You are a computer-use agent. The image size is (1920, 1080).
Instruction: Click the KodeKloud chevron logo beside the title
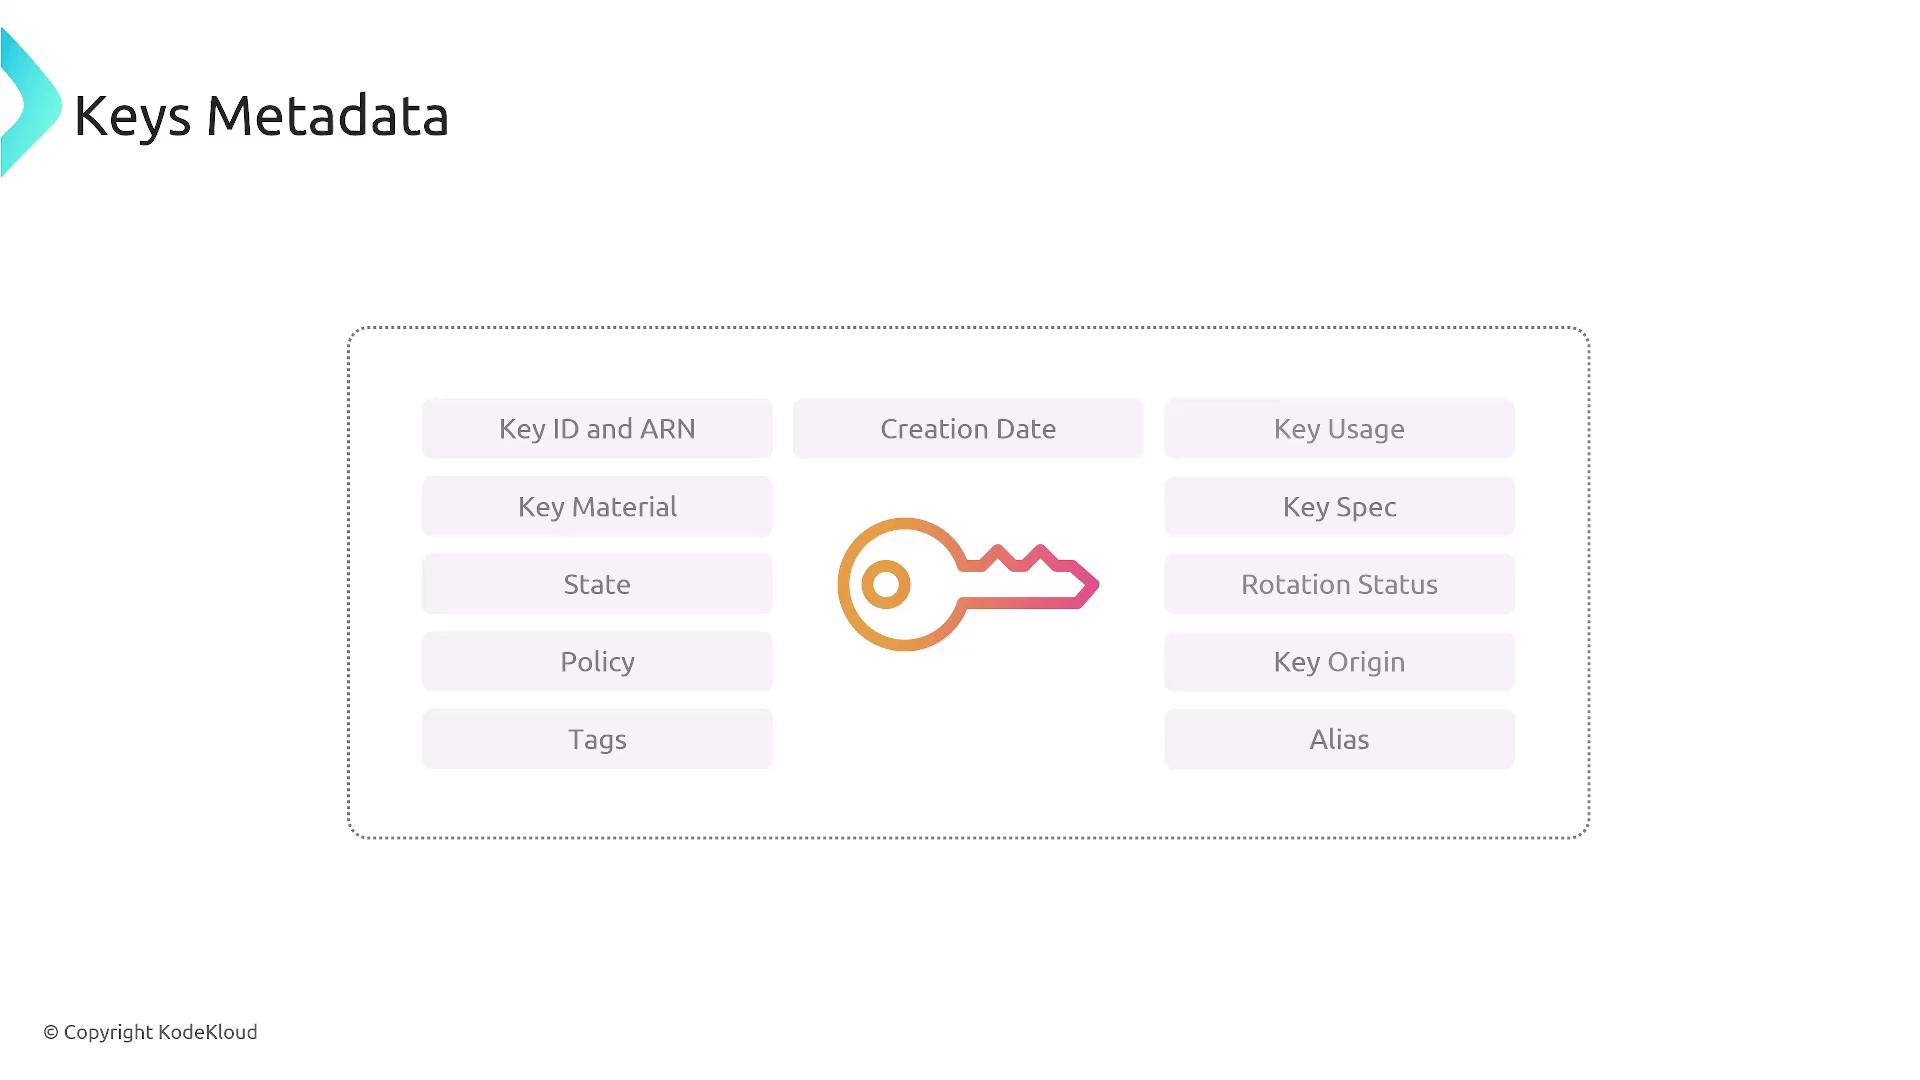(30, 103)
